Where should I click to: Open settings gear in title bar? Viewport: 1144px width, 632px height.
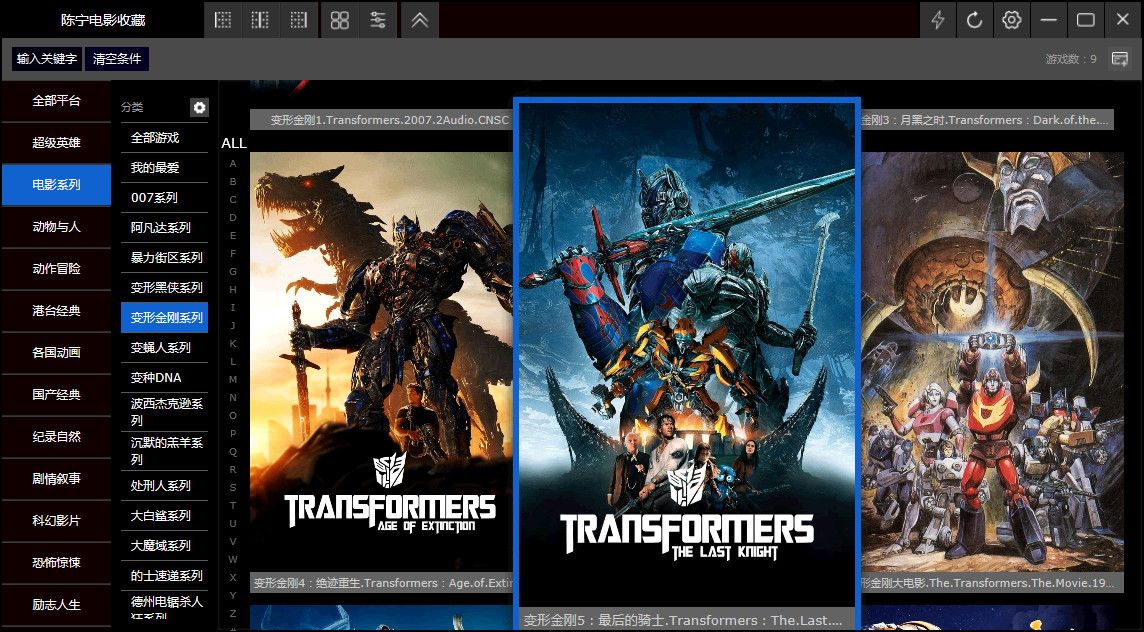coord(1012,20)
